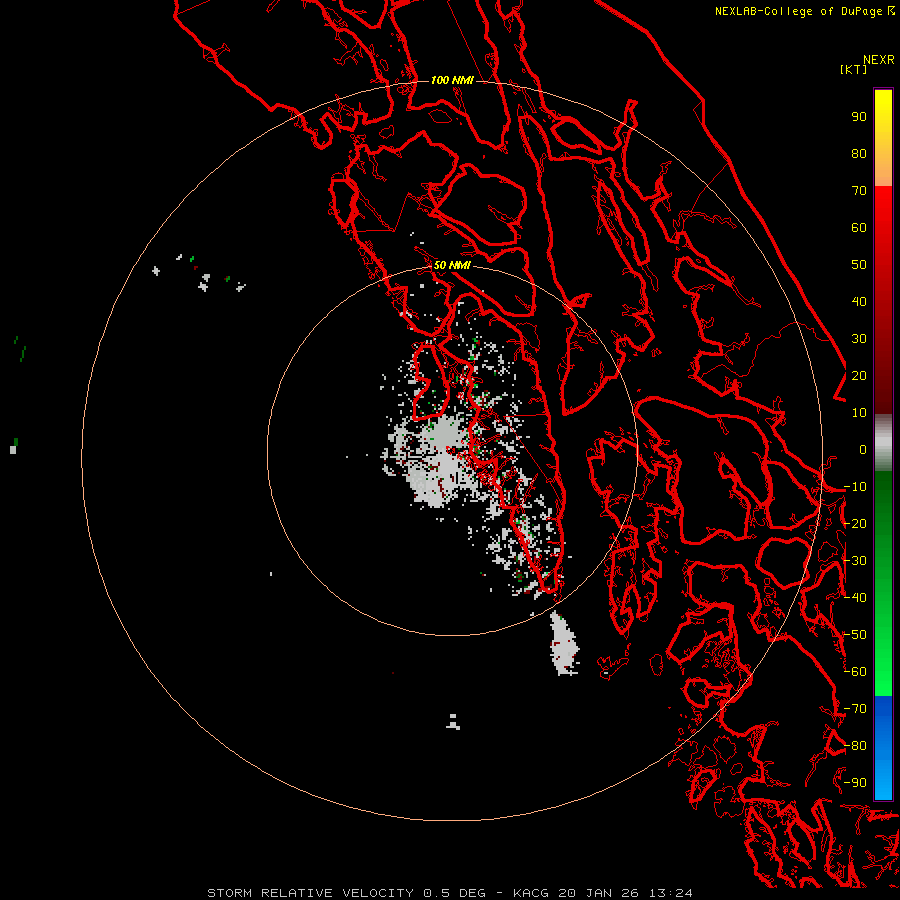
Task: Click the 10 value on velocity scale
Action: click(859, 413)
